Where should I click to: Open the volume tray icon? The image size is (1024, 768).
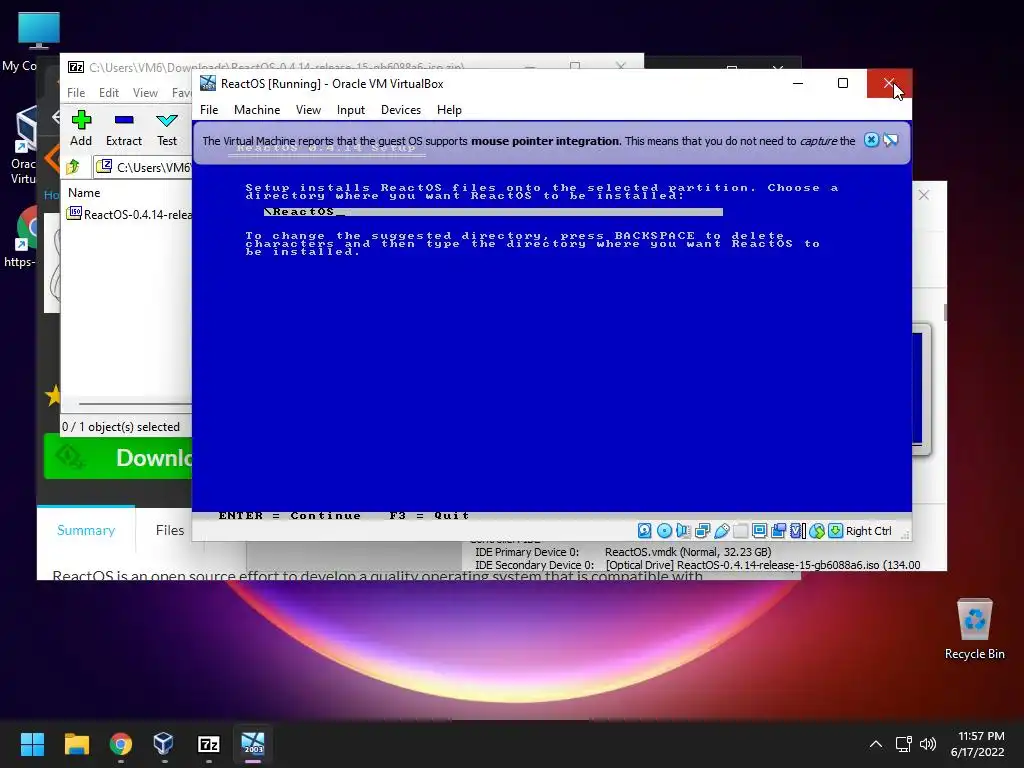[x=927, y=744]
